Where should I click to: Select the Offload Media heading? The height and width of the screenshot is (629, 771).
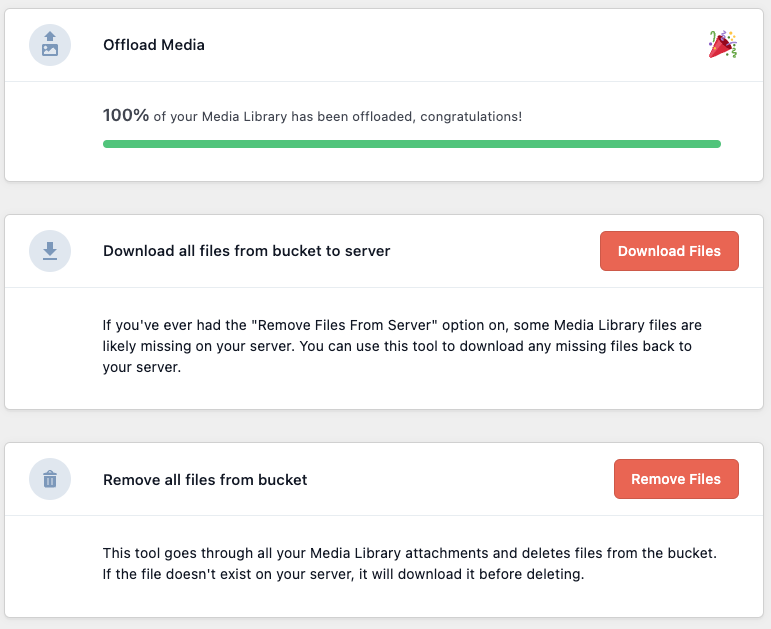tap(154, 45)
